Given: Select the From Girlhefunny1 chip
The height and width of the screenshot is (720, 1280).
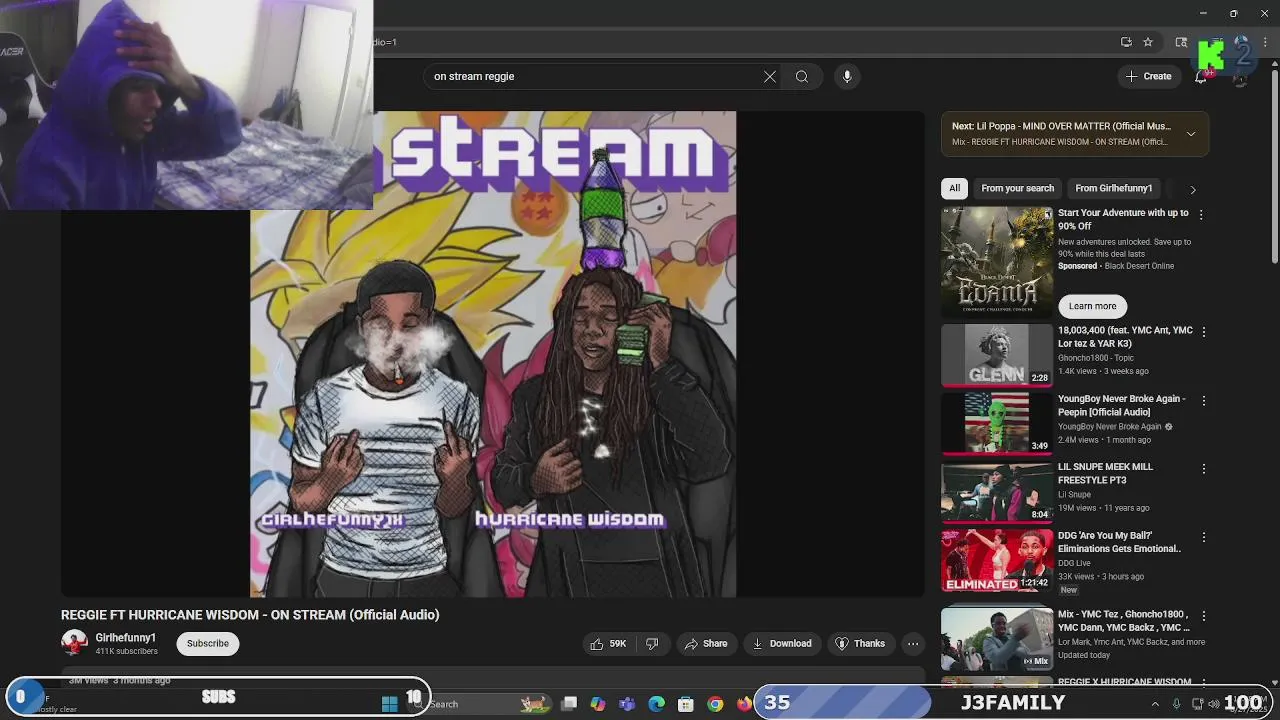Looking at the screenshot, I should [x=1113, y=188].
